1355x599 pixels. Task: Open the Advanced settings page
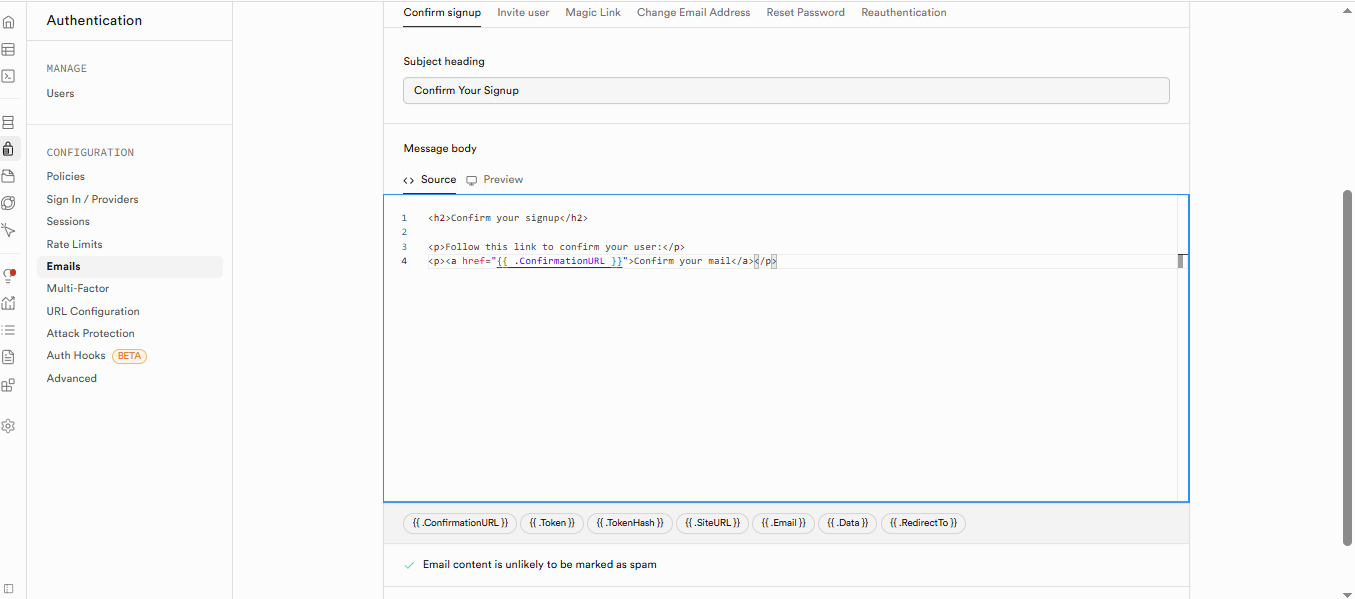(x=71, y=378)
